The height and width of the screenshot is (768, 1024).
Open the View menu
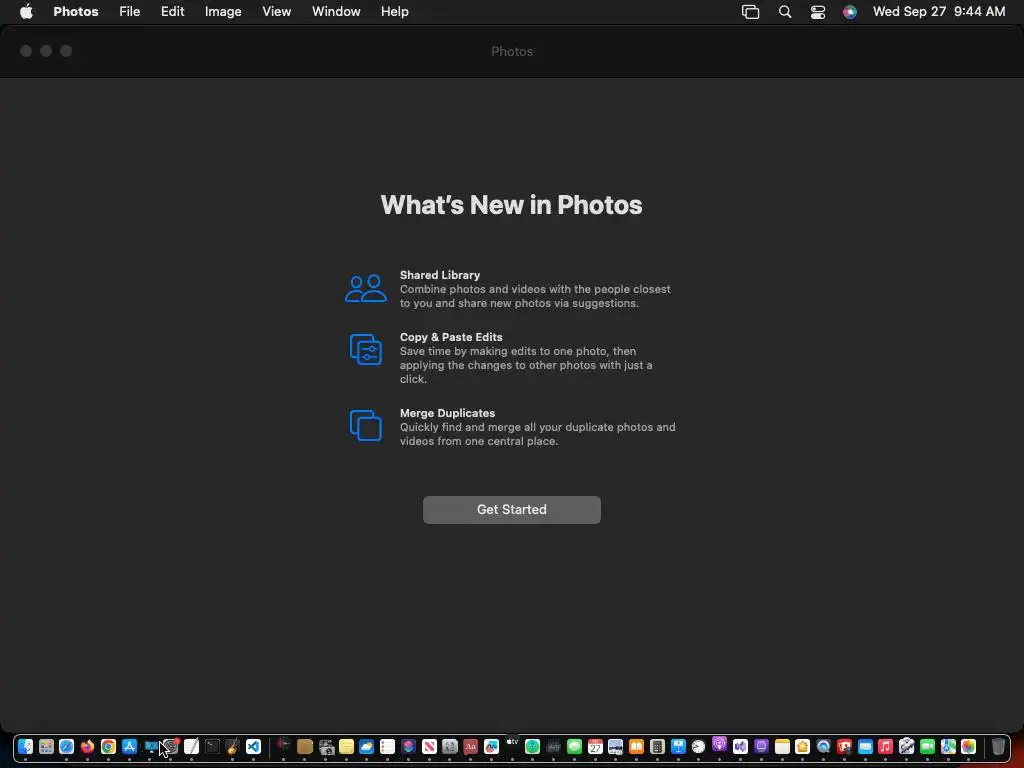point(276,12)
